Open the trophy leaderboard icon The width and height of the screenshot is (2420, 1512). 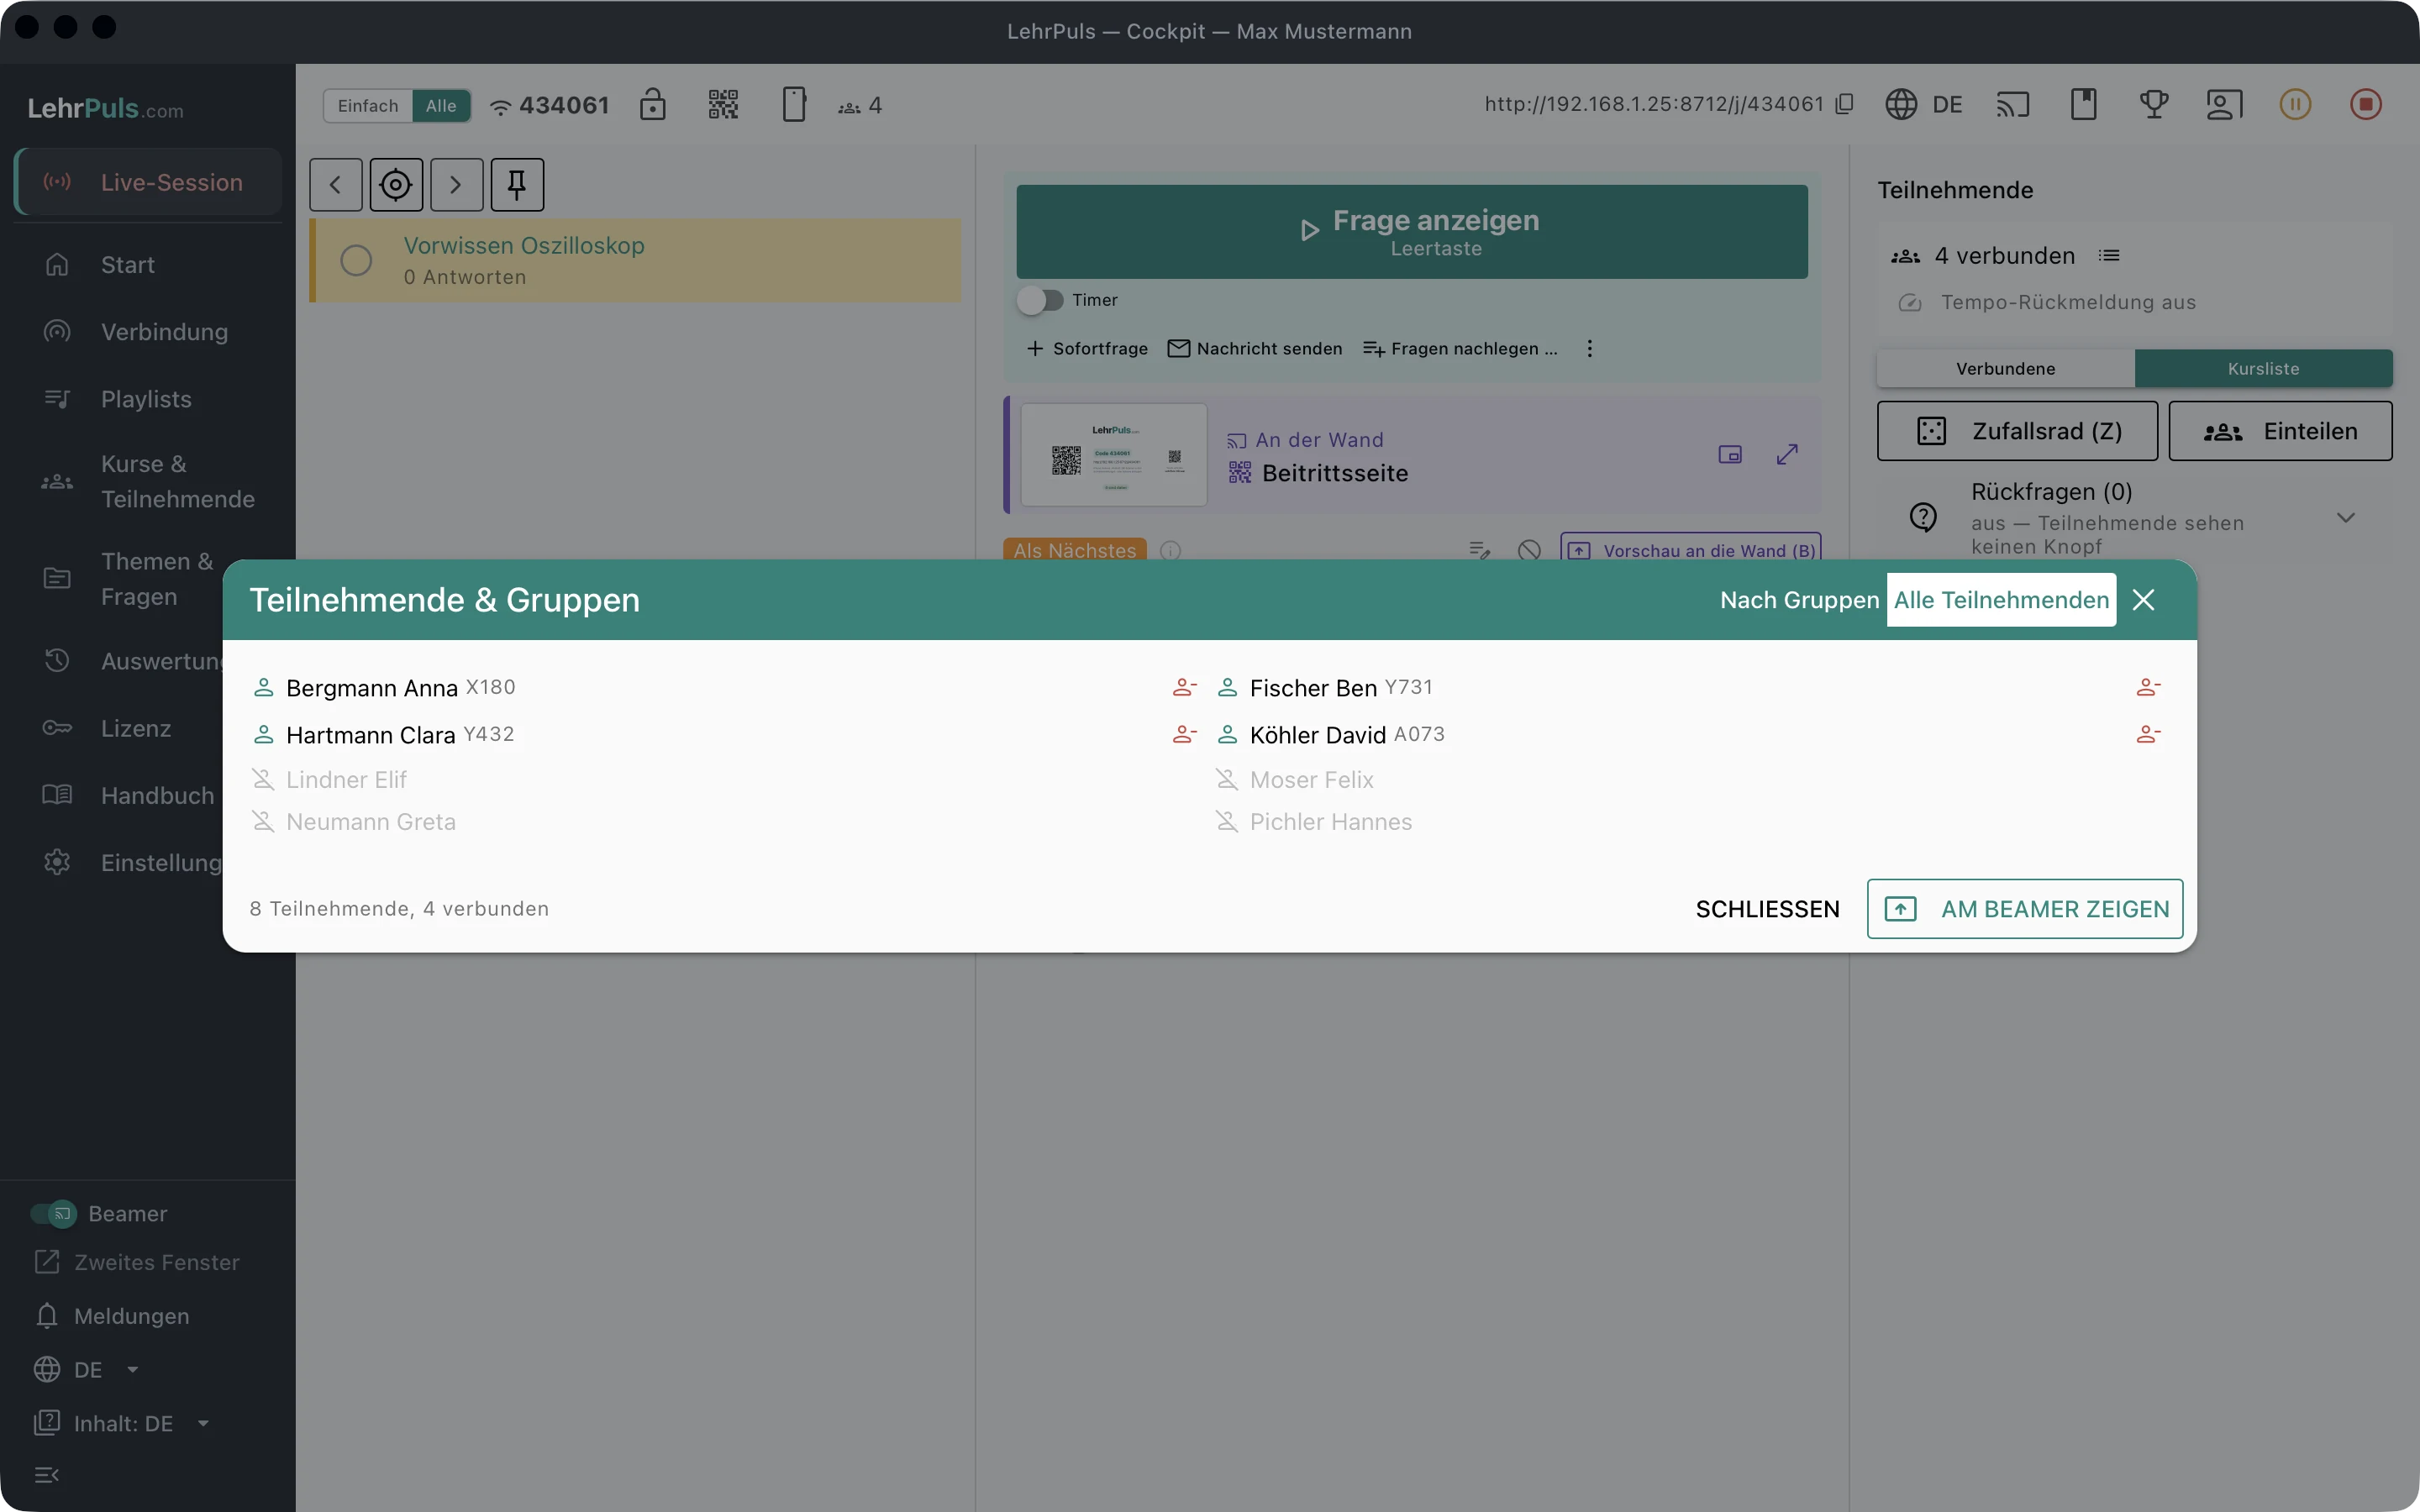click(2154, 104)
